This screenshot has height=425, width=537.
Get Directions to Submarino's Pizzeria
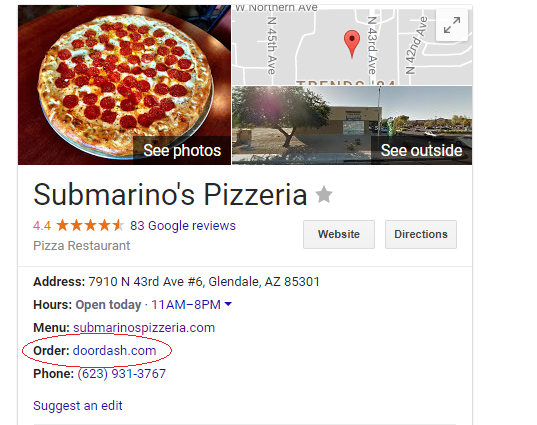tap(421, 234)
